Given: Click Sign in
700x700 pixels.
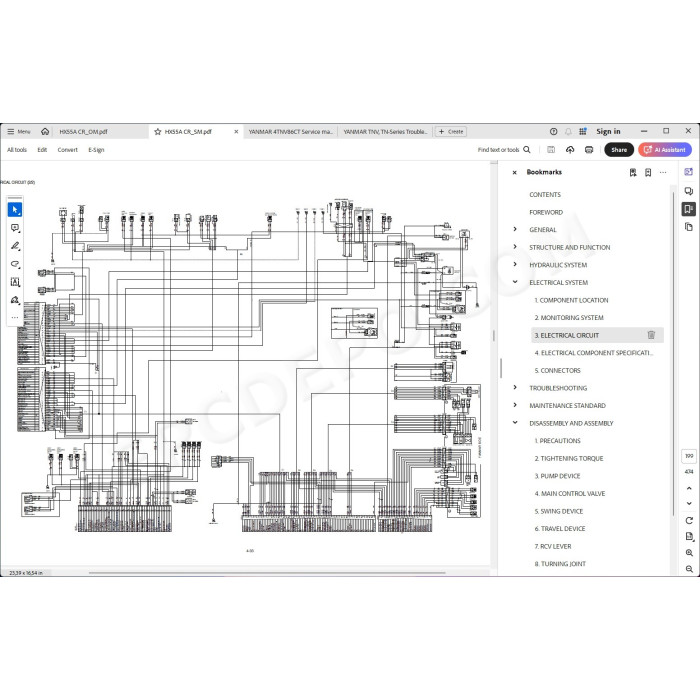Looking at the screenshot, I should pos(608,131).
